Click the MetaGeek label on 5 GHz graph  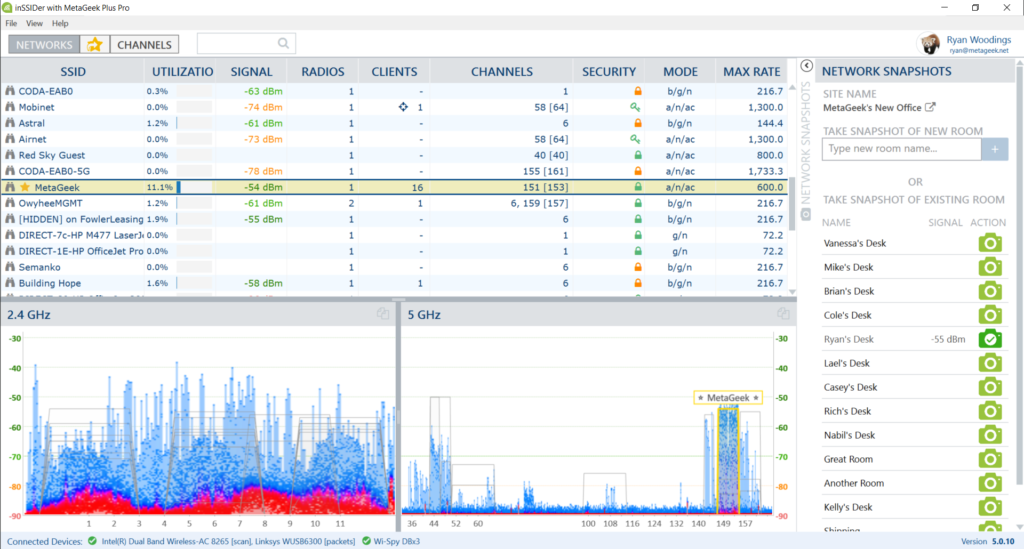pyautogui.click(x=728, y=398)
